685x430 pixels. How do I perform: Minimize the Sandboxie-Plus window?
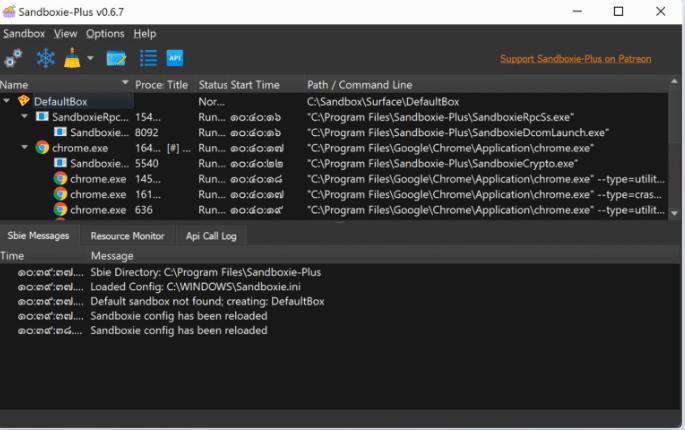(x=577, y=11)
